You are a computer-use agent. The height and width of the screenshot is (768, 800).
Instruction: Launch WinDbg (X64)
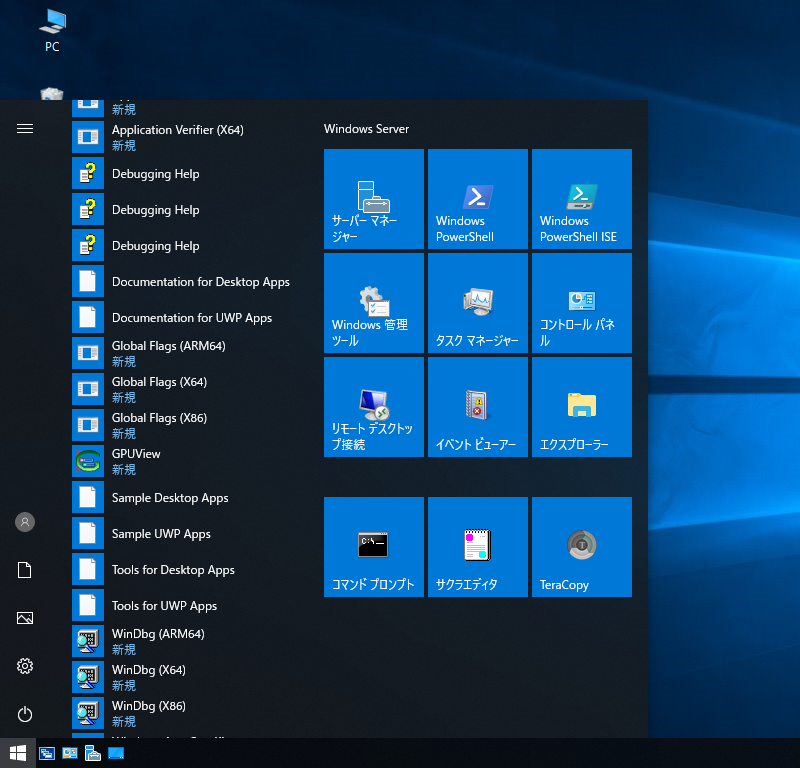pyautogui.click(x=189, y=677)
